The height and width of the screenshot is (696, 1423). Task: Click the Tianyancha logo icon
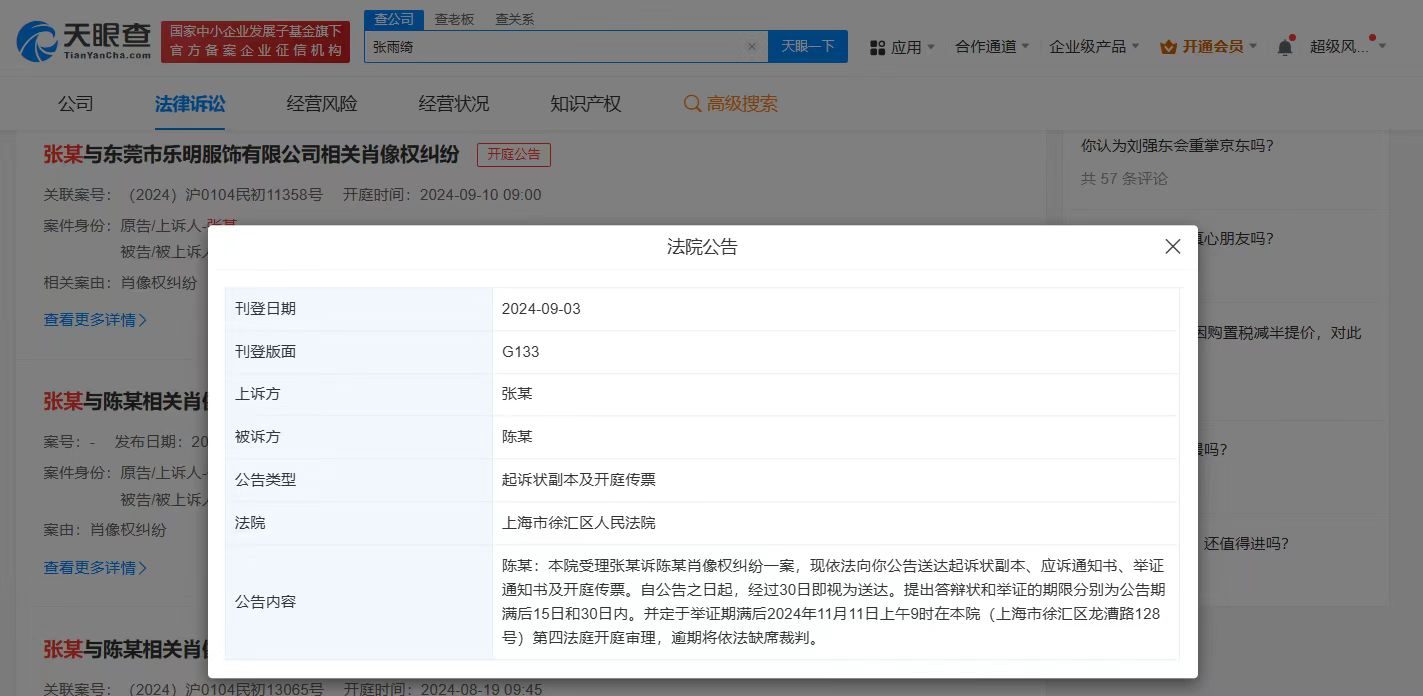tap(33, 38)
